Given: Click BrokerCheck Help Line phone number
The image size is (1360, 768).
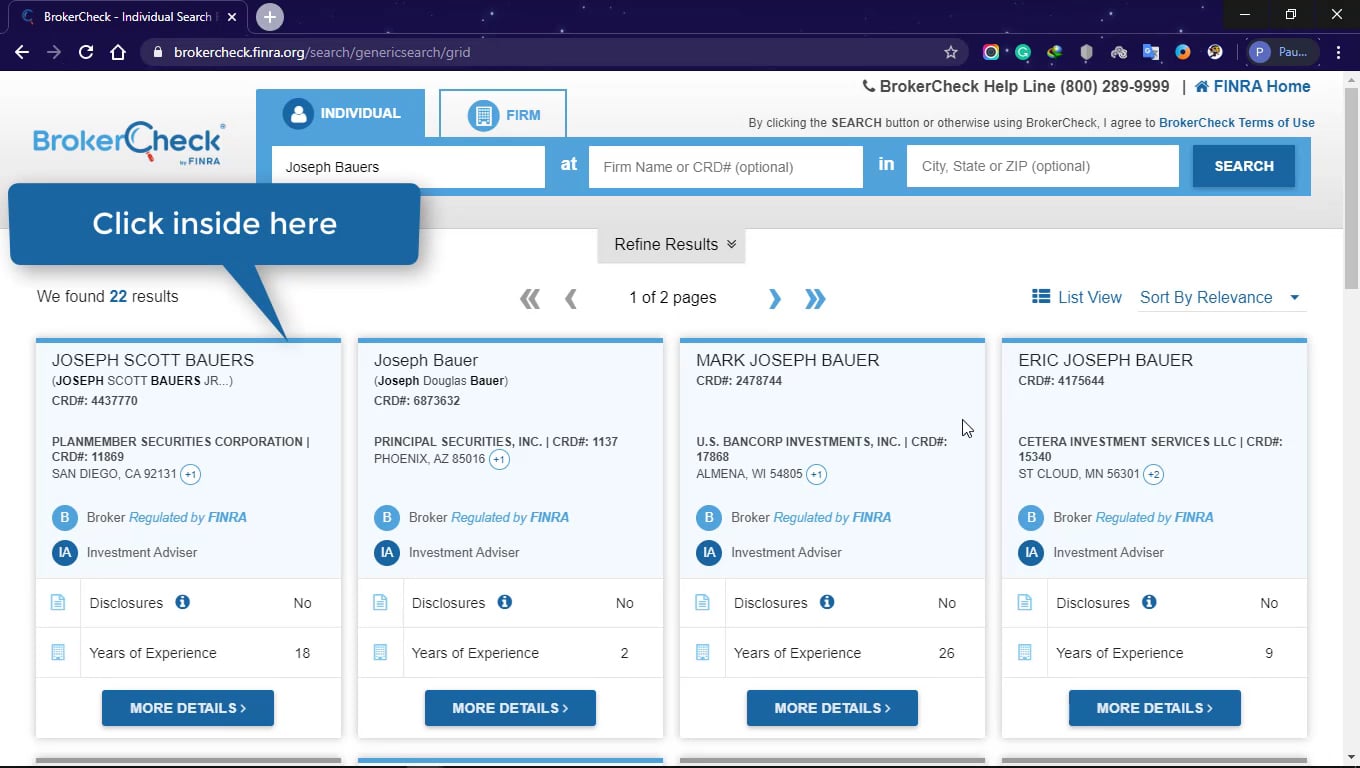Looking at the screenshot, I should [x=1115, y=86].
